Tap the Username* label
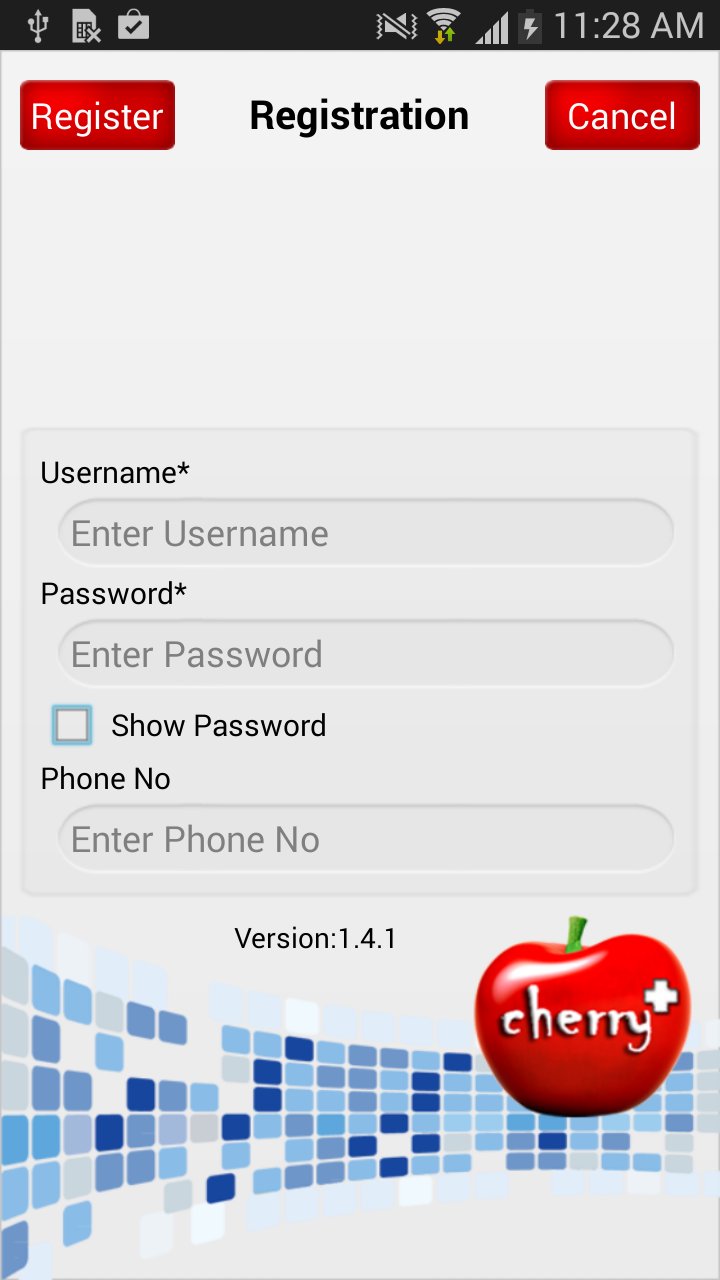 [x=115, y=472]
